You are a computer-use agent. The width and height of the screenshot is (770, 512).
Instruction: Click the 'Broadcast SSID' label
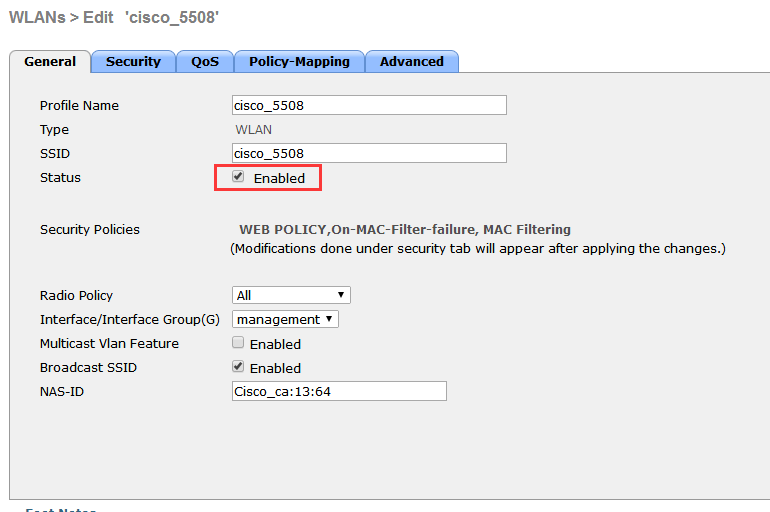[x=88, y=367]
